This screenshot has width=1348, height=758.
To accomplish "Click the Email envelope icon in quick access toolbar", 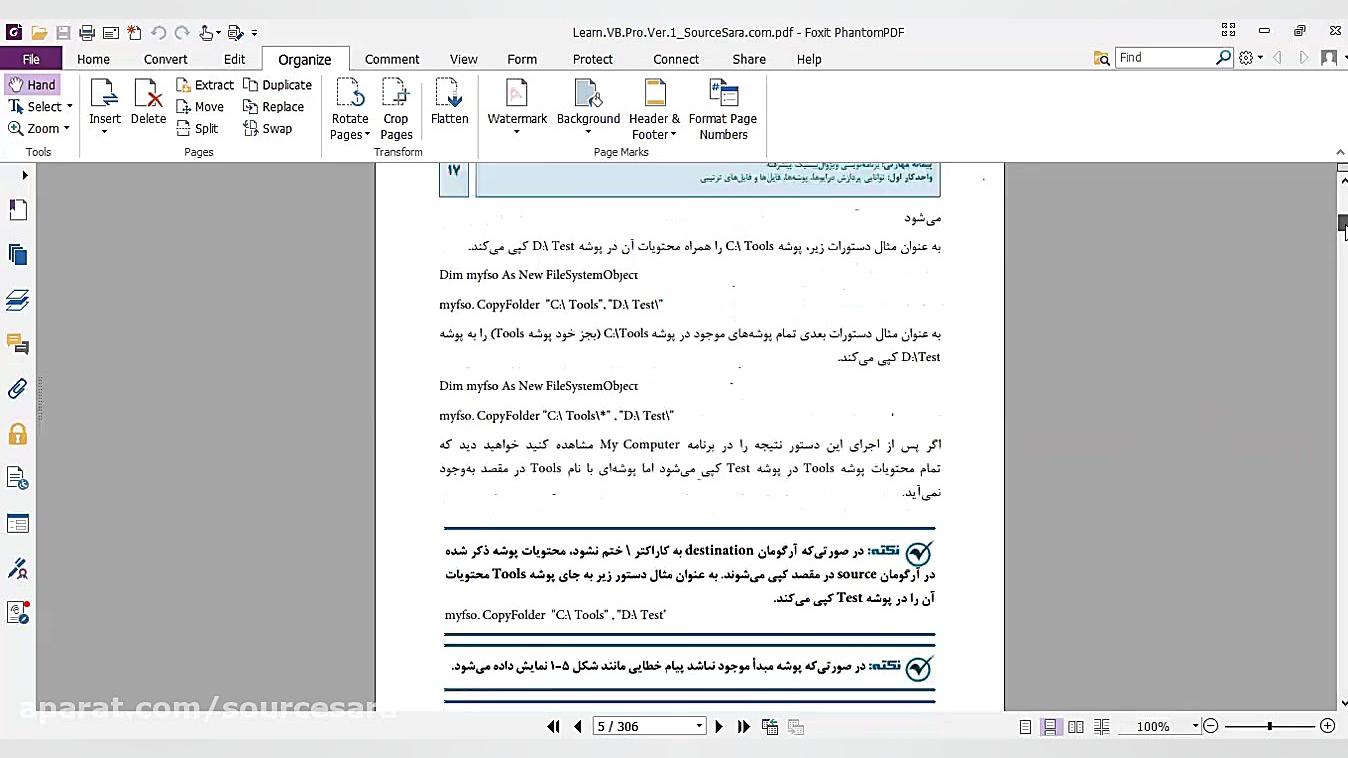I will click(111, 33).
